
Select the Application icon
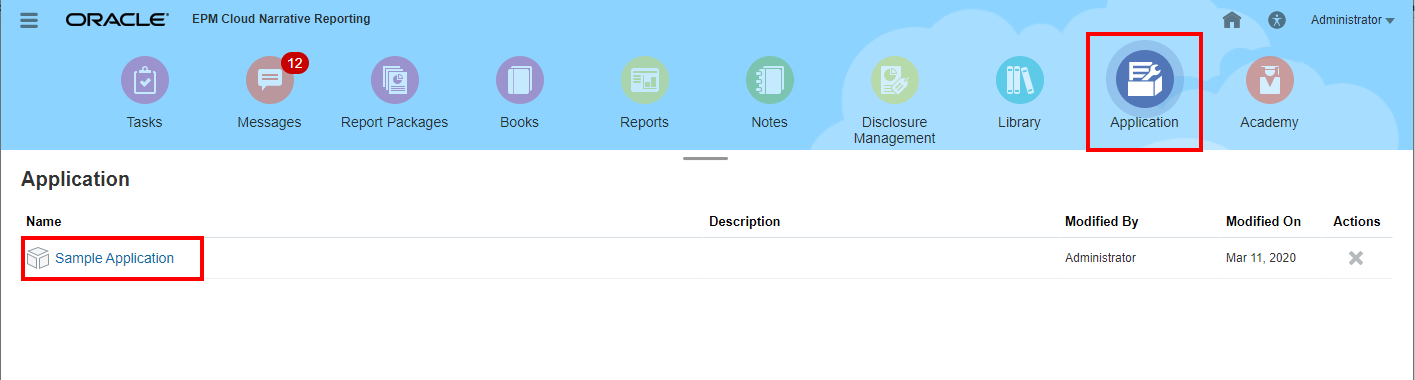(1144, 80)
